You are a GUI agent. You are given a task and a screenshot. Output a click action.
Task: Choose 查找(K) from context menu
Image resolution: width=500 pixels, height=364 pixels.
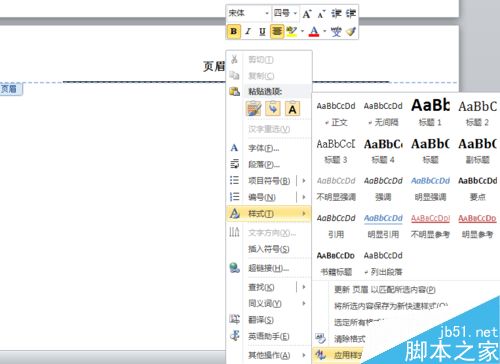pyautogui.click(x=262, y=287)
